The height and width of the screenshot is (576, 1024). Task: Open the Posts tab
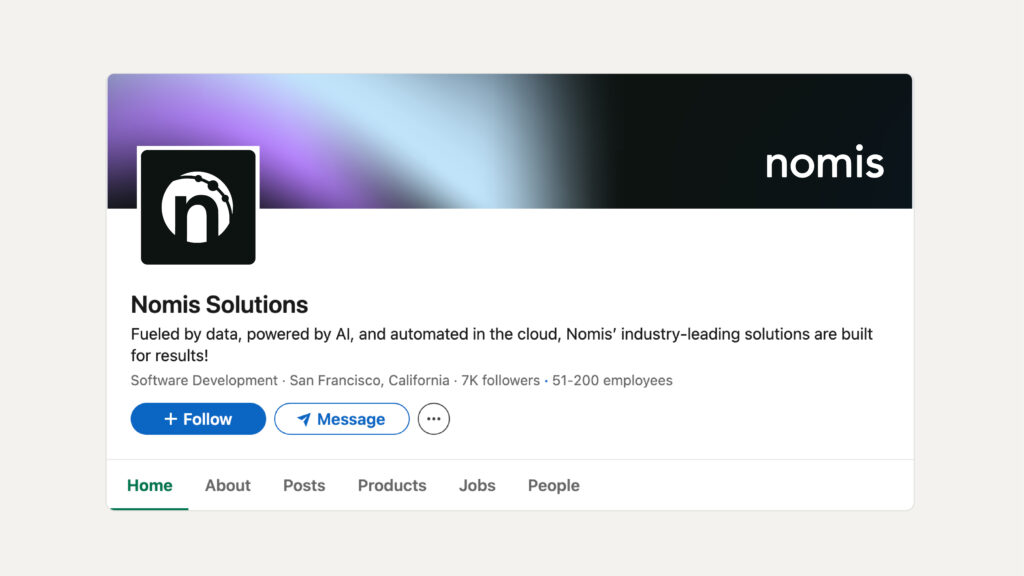[x=304, y=485]
